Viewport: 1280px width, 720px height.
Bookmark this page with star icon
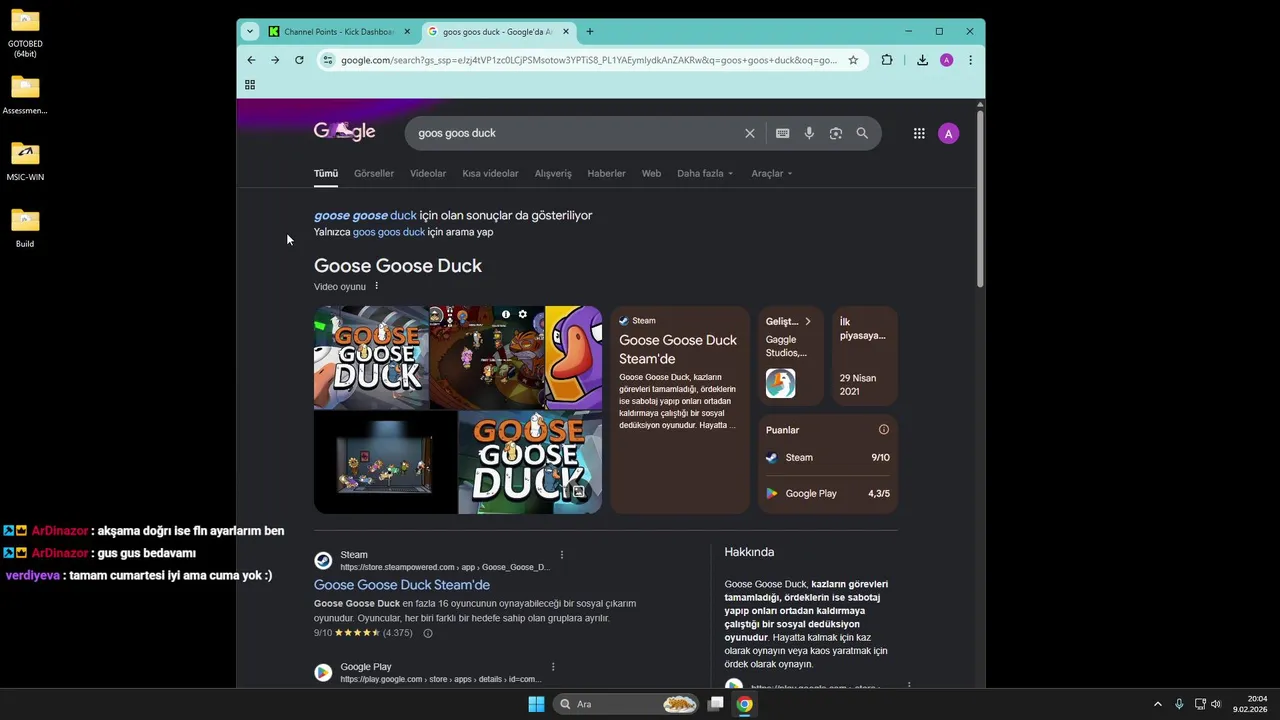pos(853,60)
